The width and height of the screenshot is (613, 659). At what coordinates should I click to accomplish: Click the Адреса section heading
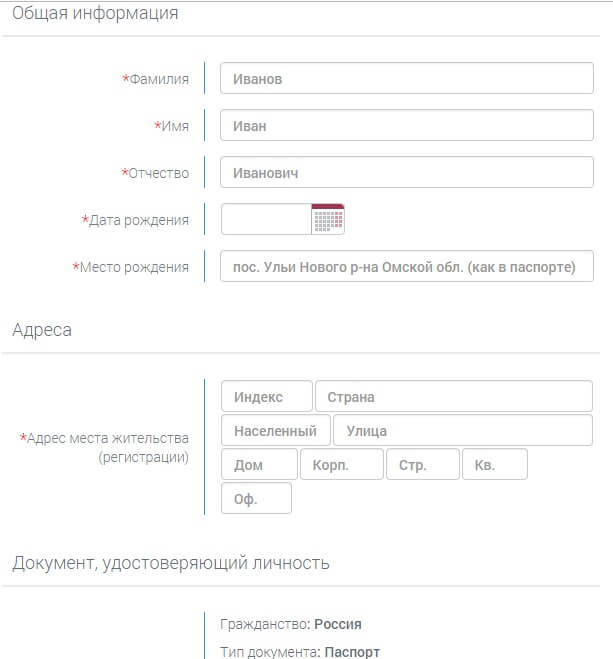[x=42, y=330]
